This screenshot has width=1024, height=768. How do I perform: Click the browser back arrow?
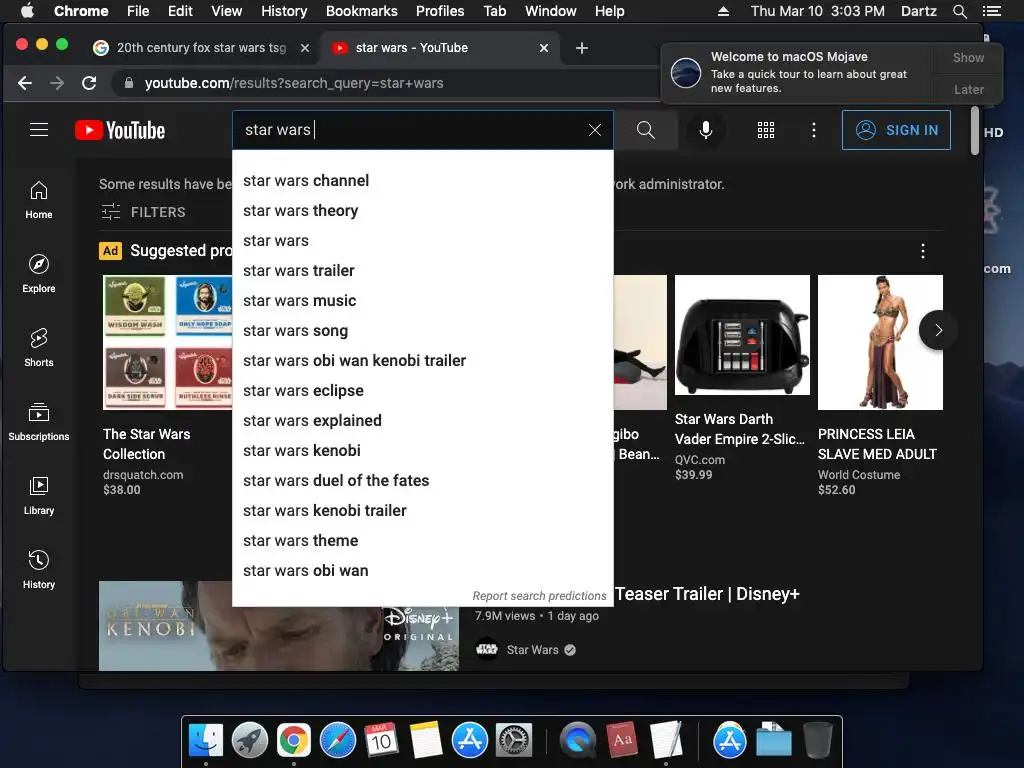point(25,83)
